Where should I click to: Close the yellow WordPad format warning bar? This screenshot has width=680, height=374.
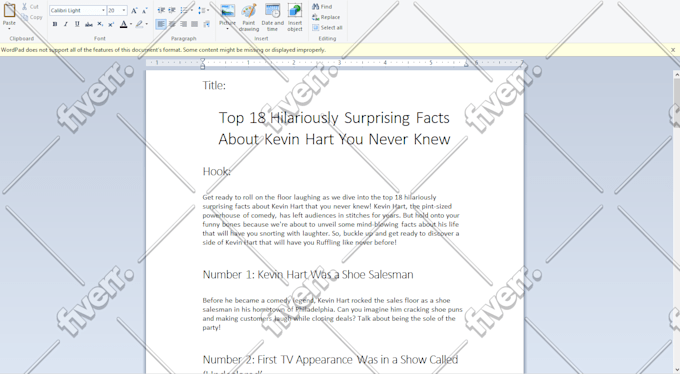click(673, 50)
